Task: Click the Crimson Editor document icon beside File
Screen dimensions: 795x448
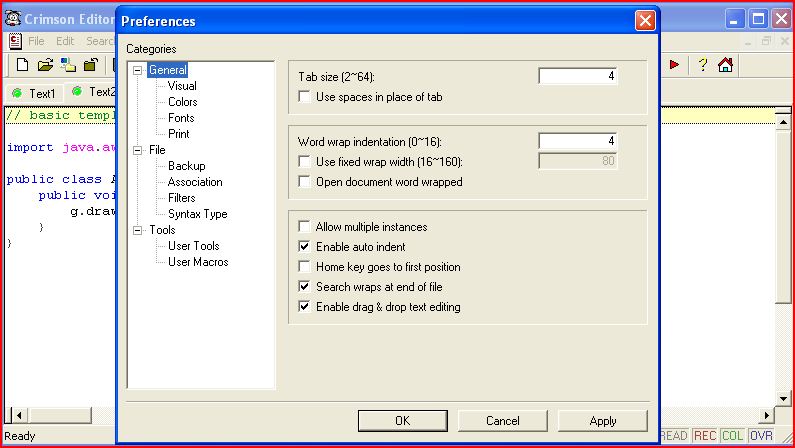Action: tap(15, 41)
